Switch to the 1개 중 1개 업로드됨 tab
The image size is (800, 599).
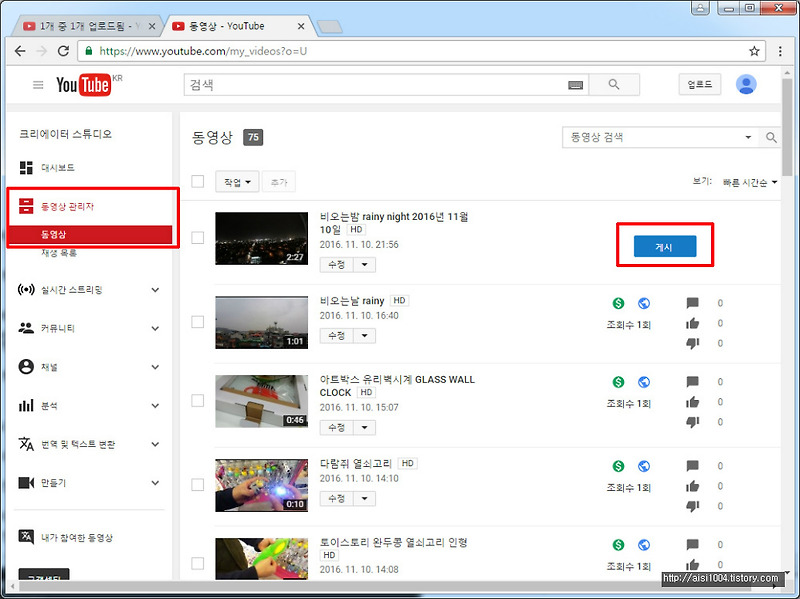tap(86, 26)
